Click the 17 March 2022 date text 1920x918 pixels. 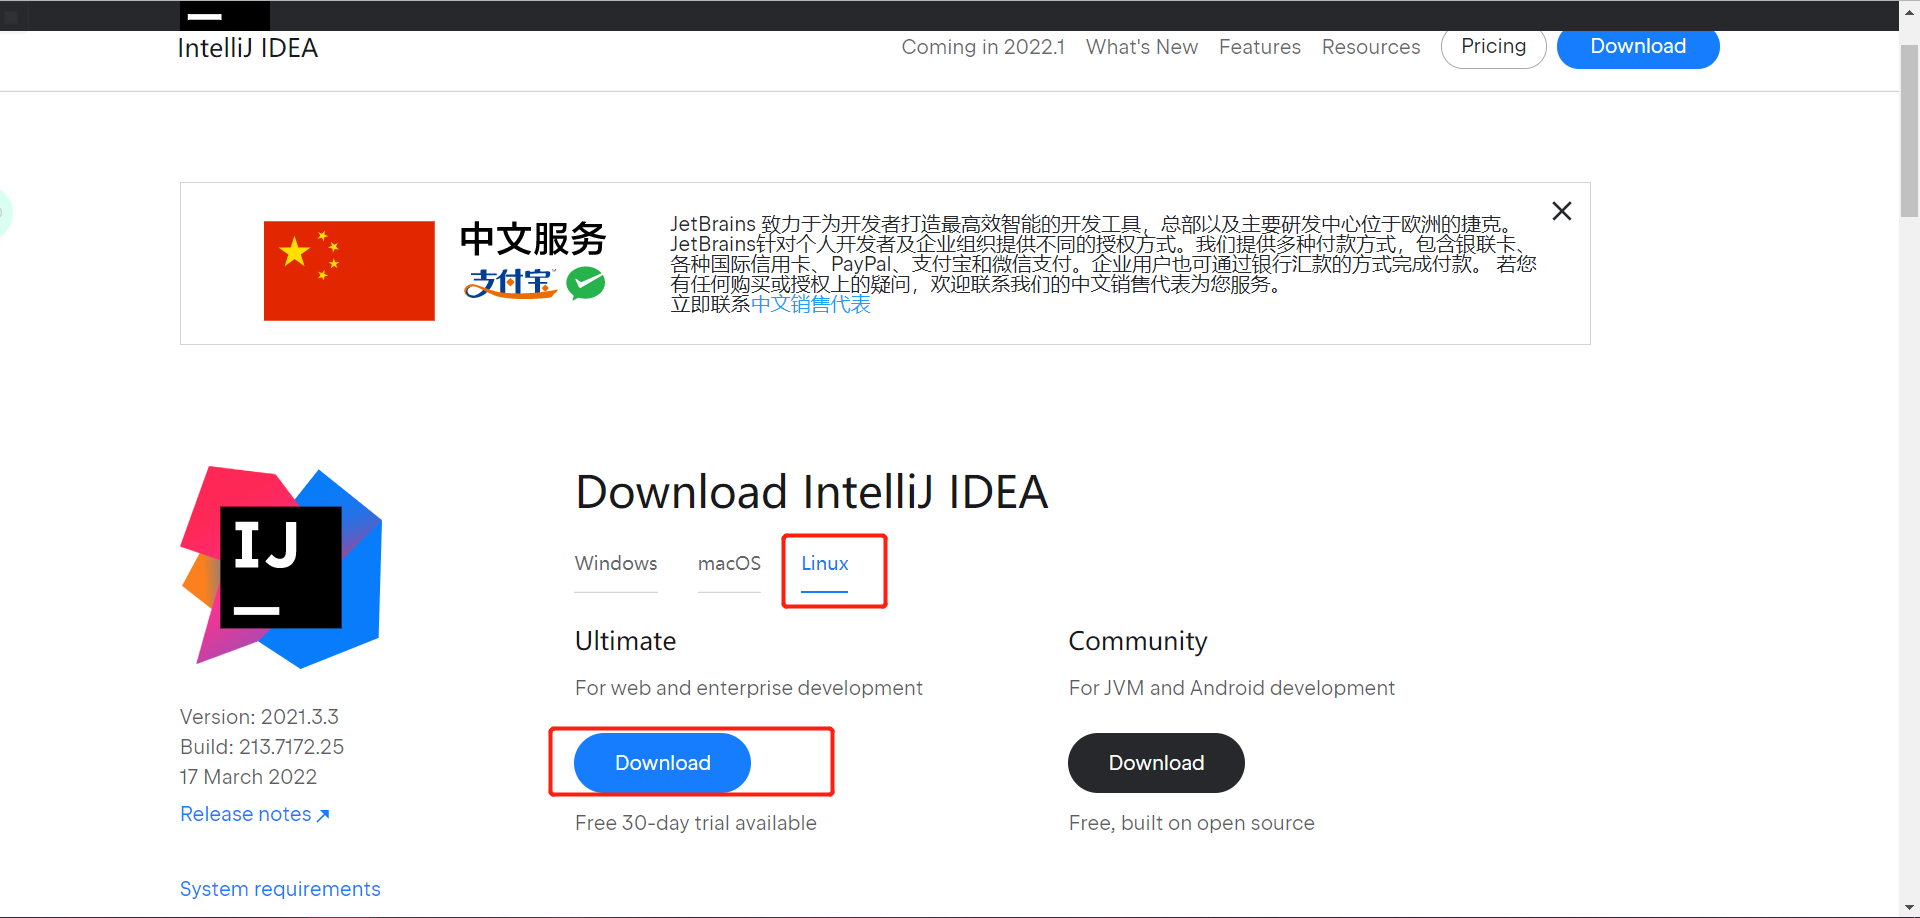click(248, 777)
